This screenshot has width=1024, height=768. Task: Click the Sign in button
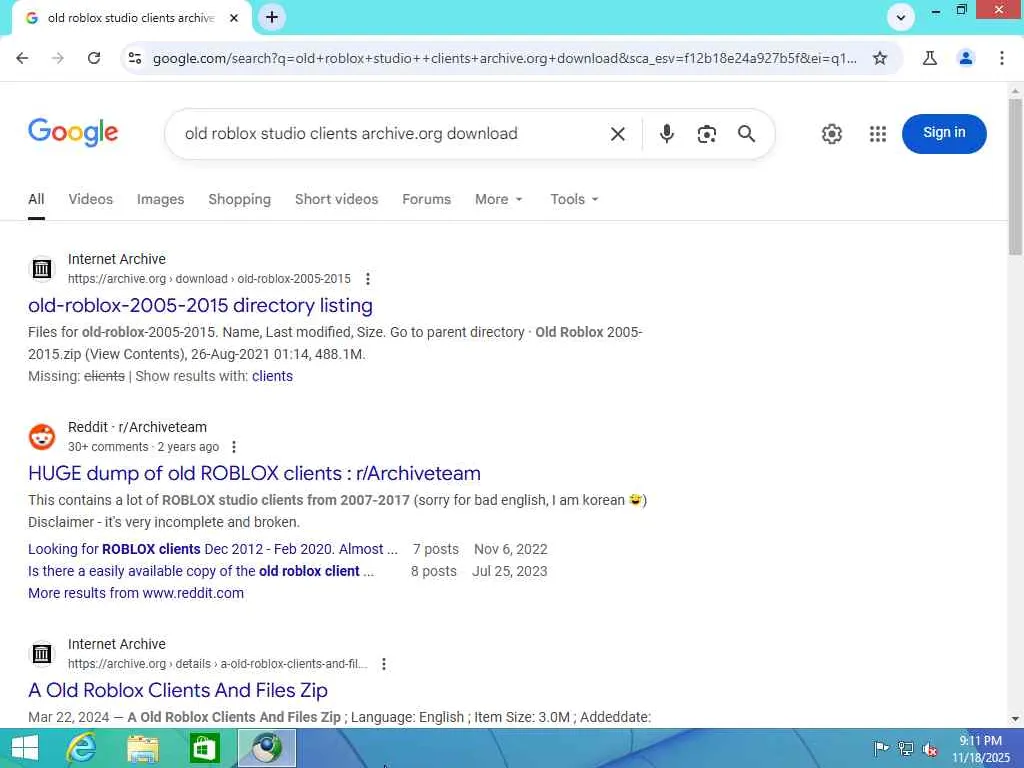click(944, 133)
